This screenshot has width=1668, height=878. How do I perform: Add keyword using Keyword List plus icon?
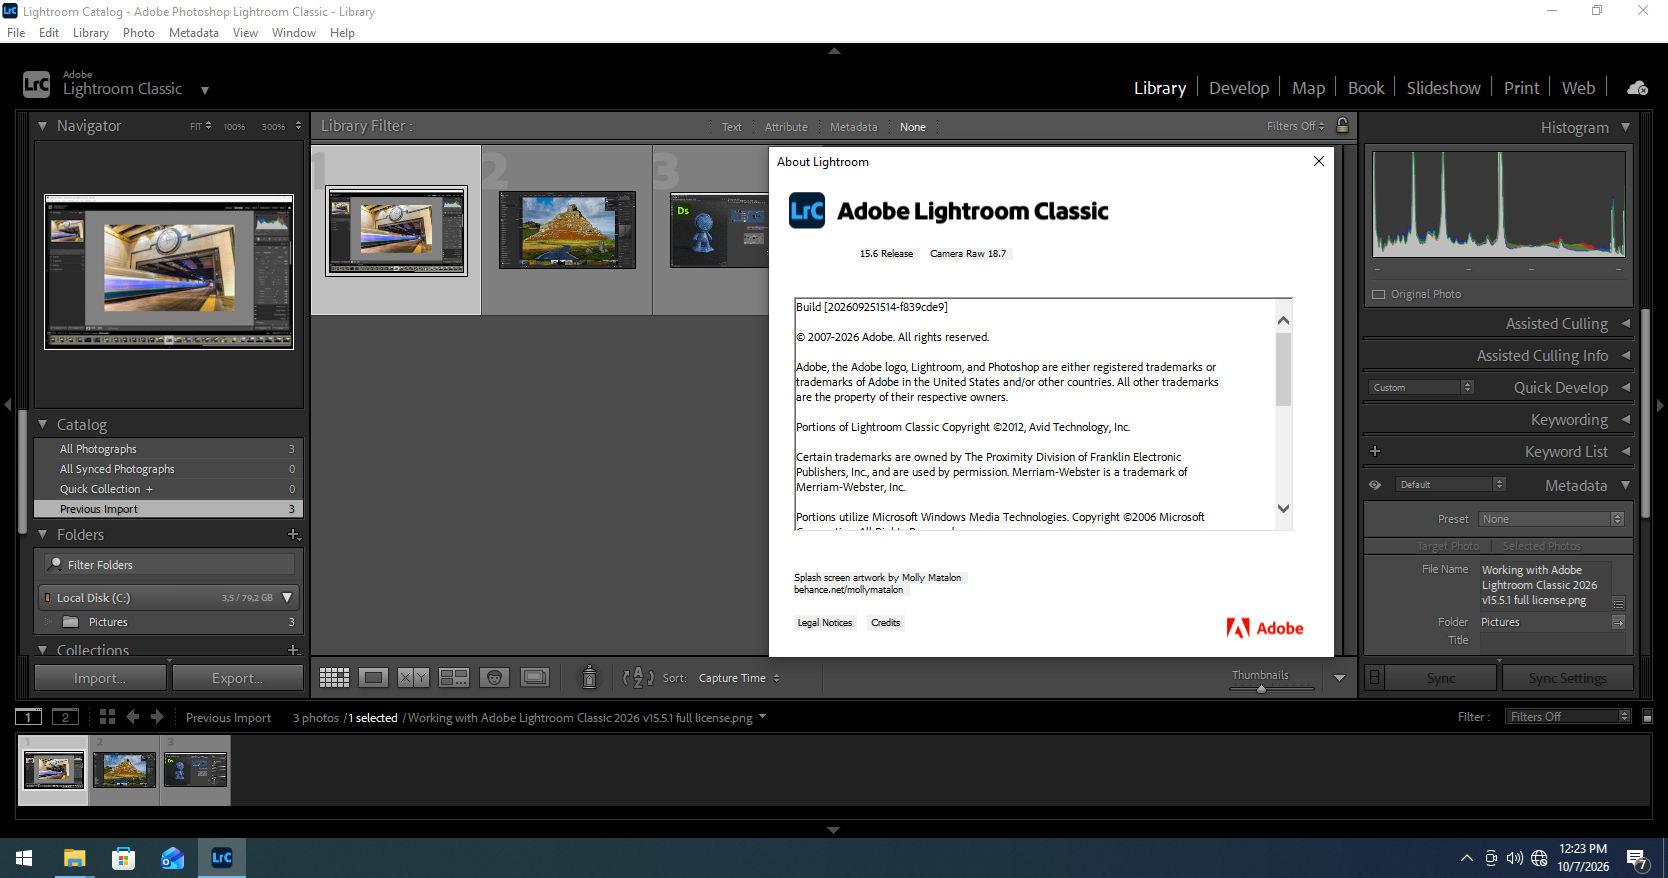pyautogui.click(x=1375, y=451)
